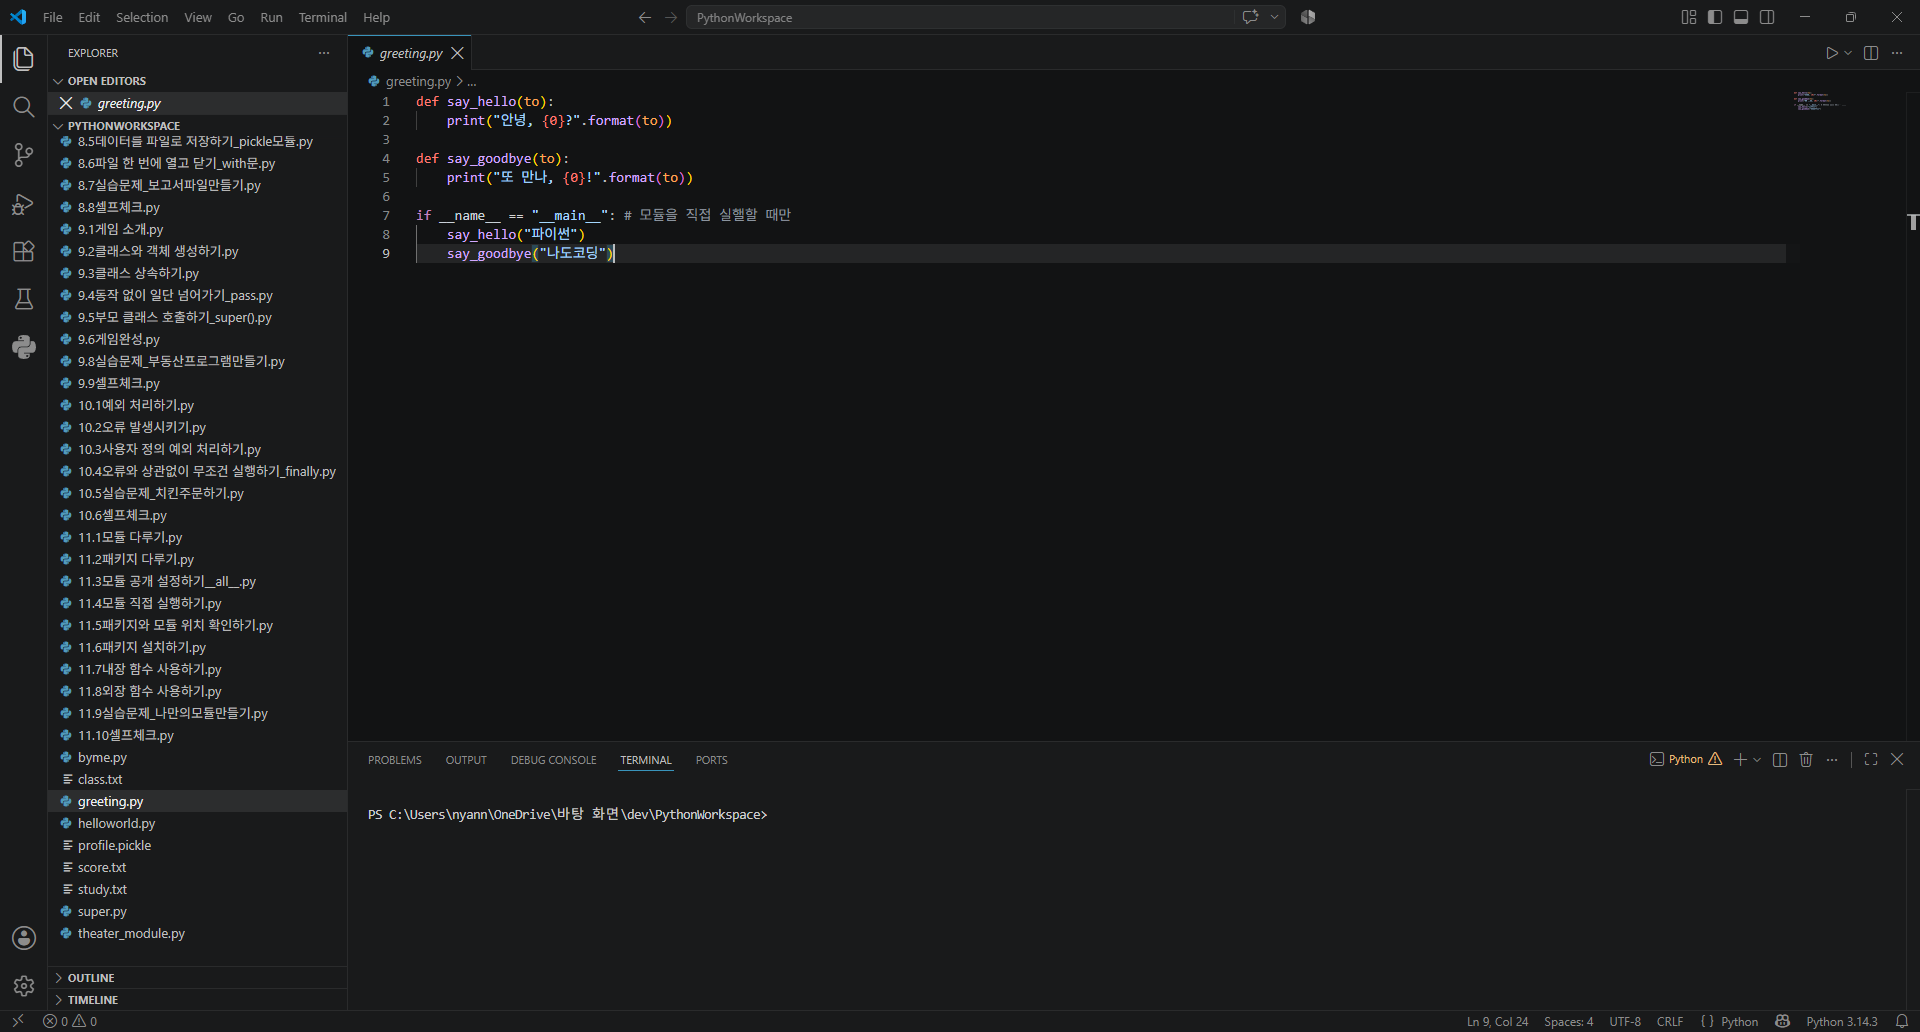Viewport: 1920px width, 1032px height.
Task: Open the chat dropdown arrow in title bar
Action: coord(1274,17)
